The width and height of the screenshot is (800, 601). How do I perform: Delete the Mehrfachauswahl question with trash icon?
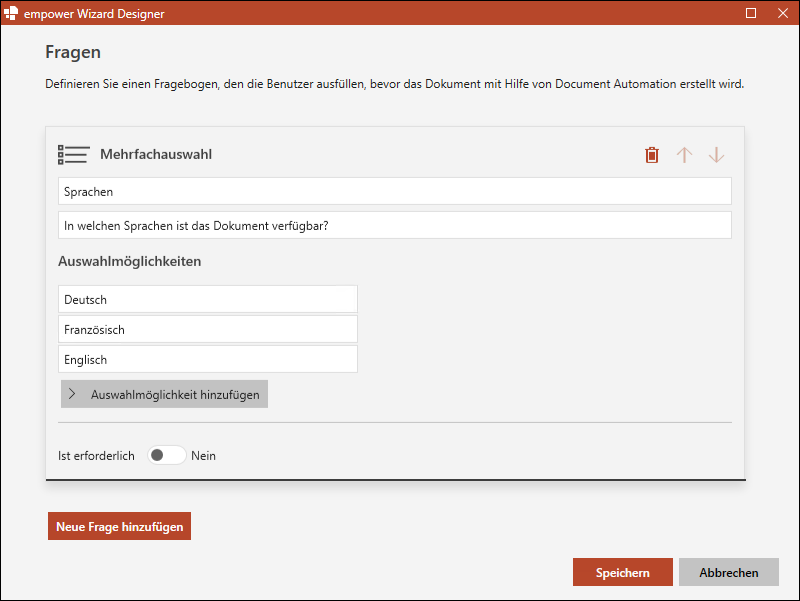652,155
